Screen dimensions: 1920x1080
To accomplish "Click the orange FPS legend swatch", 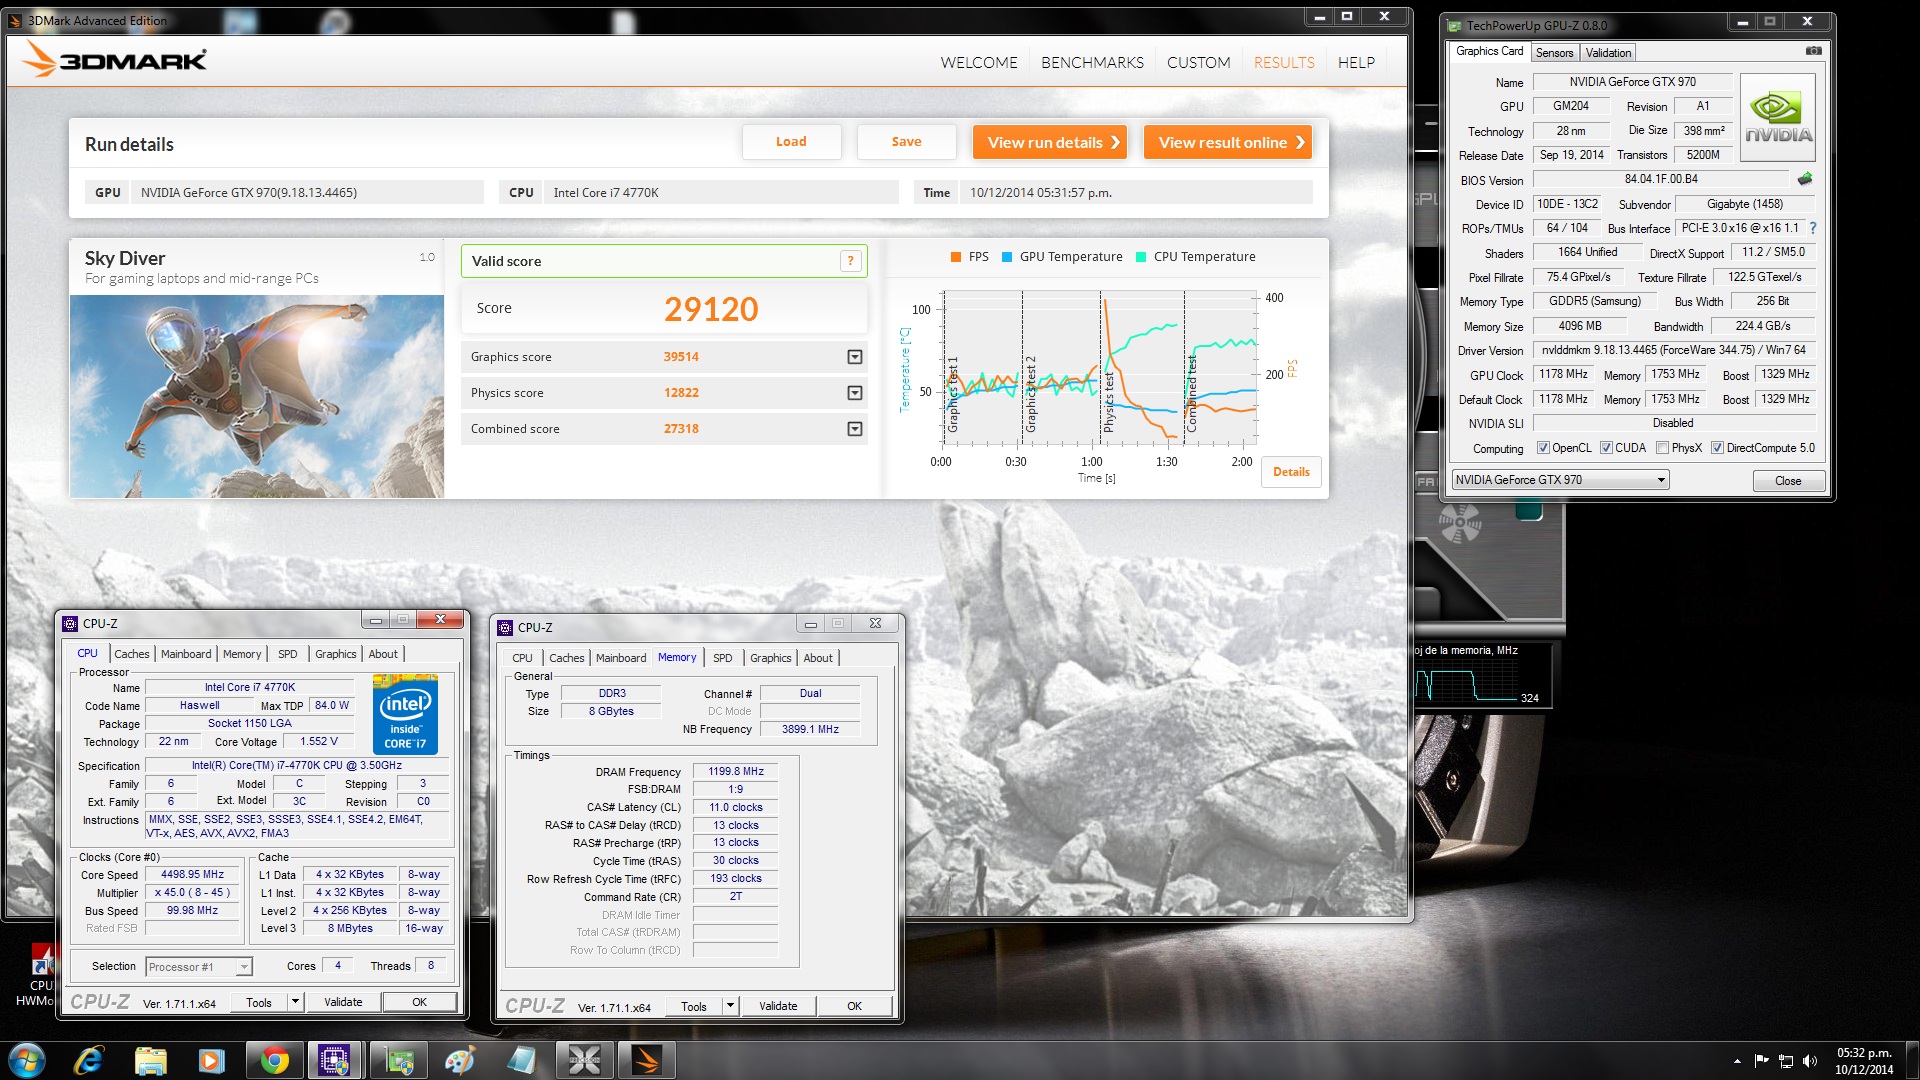I will (x=956, y=257).
